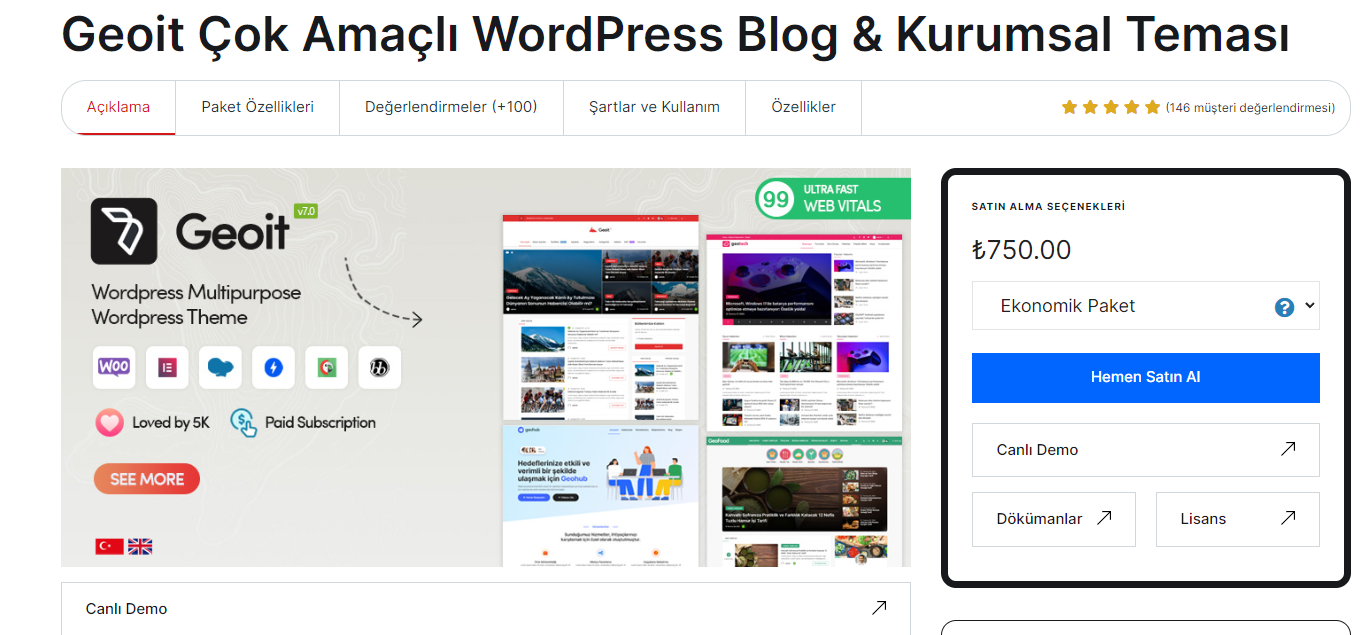Click the Geoit news demo thumbnail
The height and width of the screenshot is (635, 1366).
[x=600, y=317]
